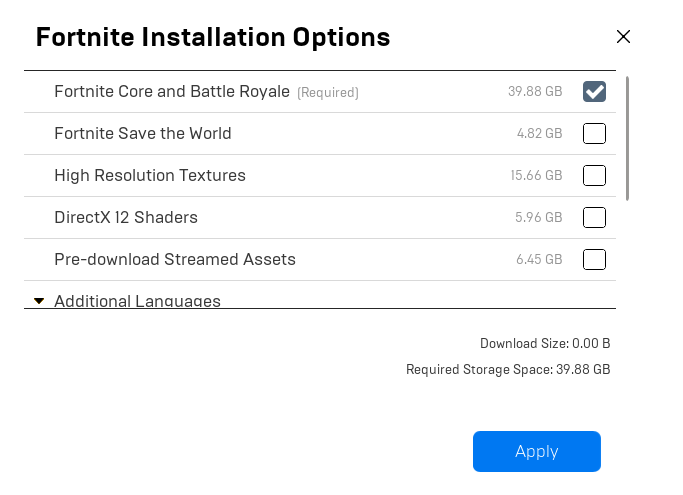Select the Pre-download Streamed Assets label
This screenshot has width=683, height=495.
(175, 260)
